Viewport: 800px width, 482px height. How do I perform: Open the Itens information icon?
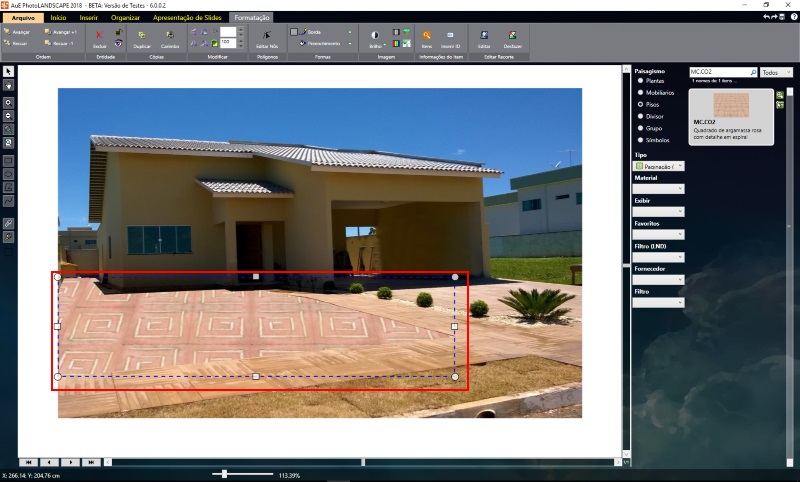click(426, 38)
